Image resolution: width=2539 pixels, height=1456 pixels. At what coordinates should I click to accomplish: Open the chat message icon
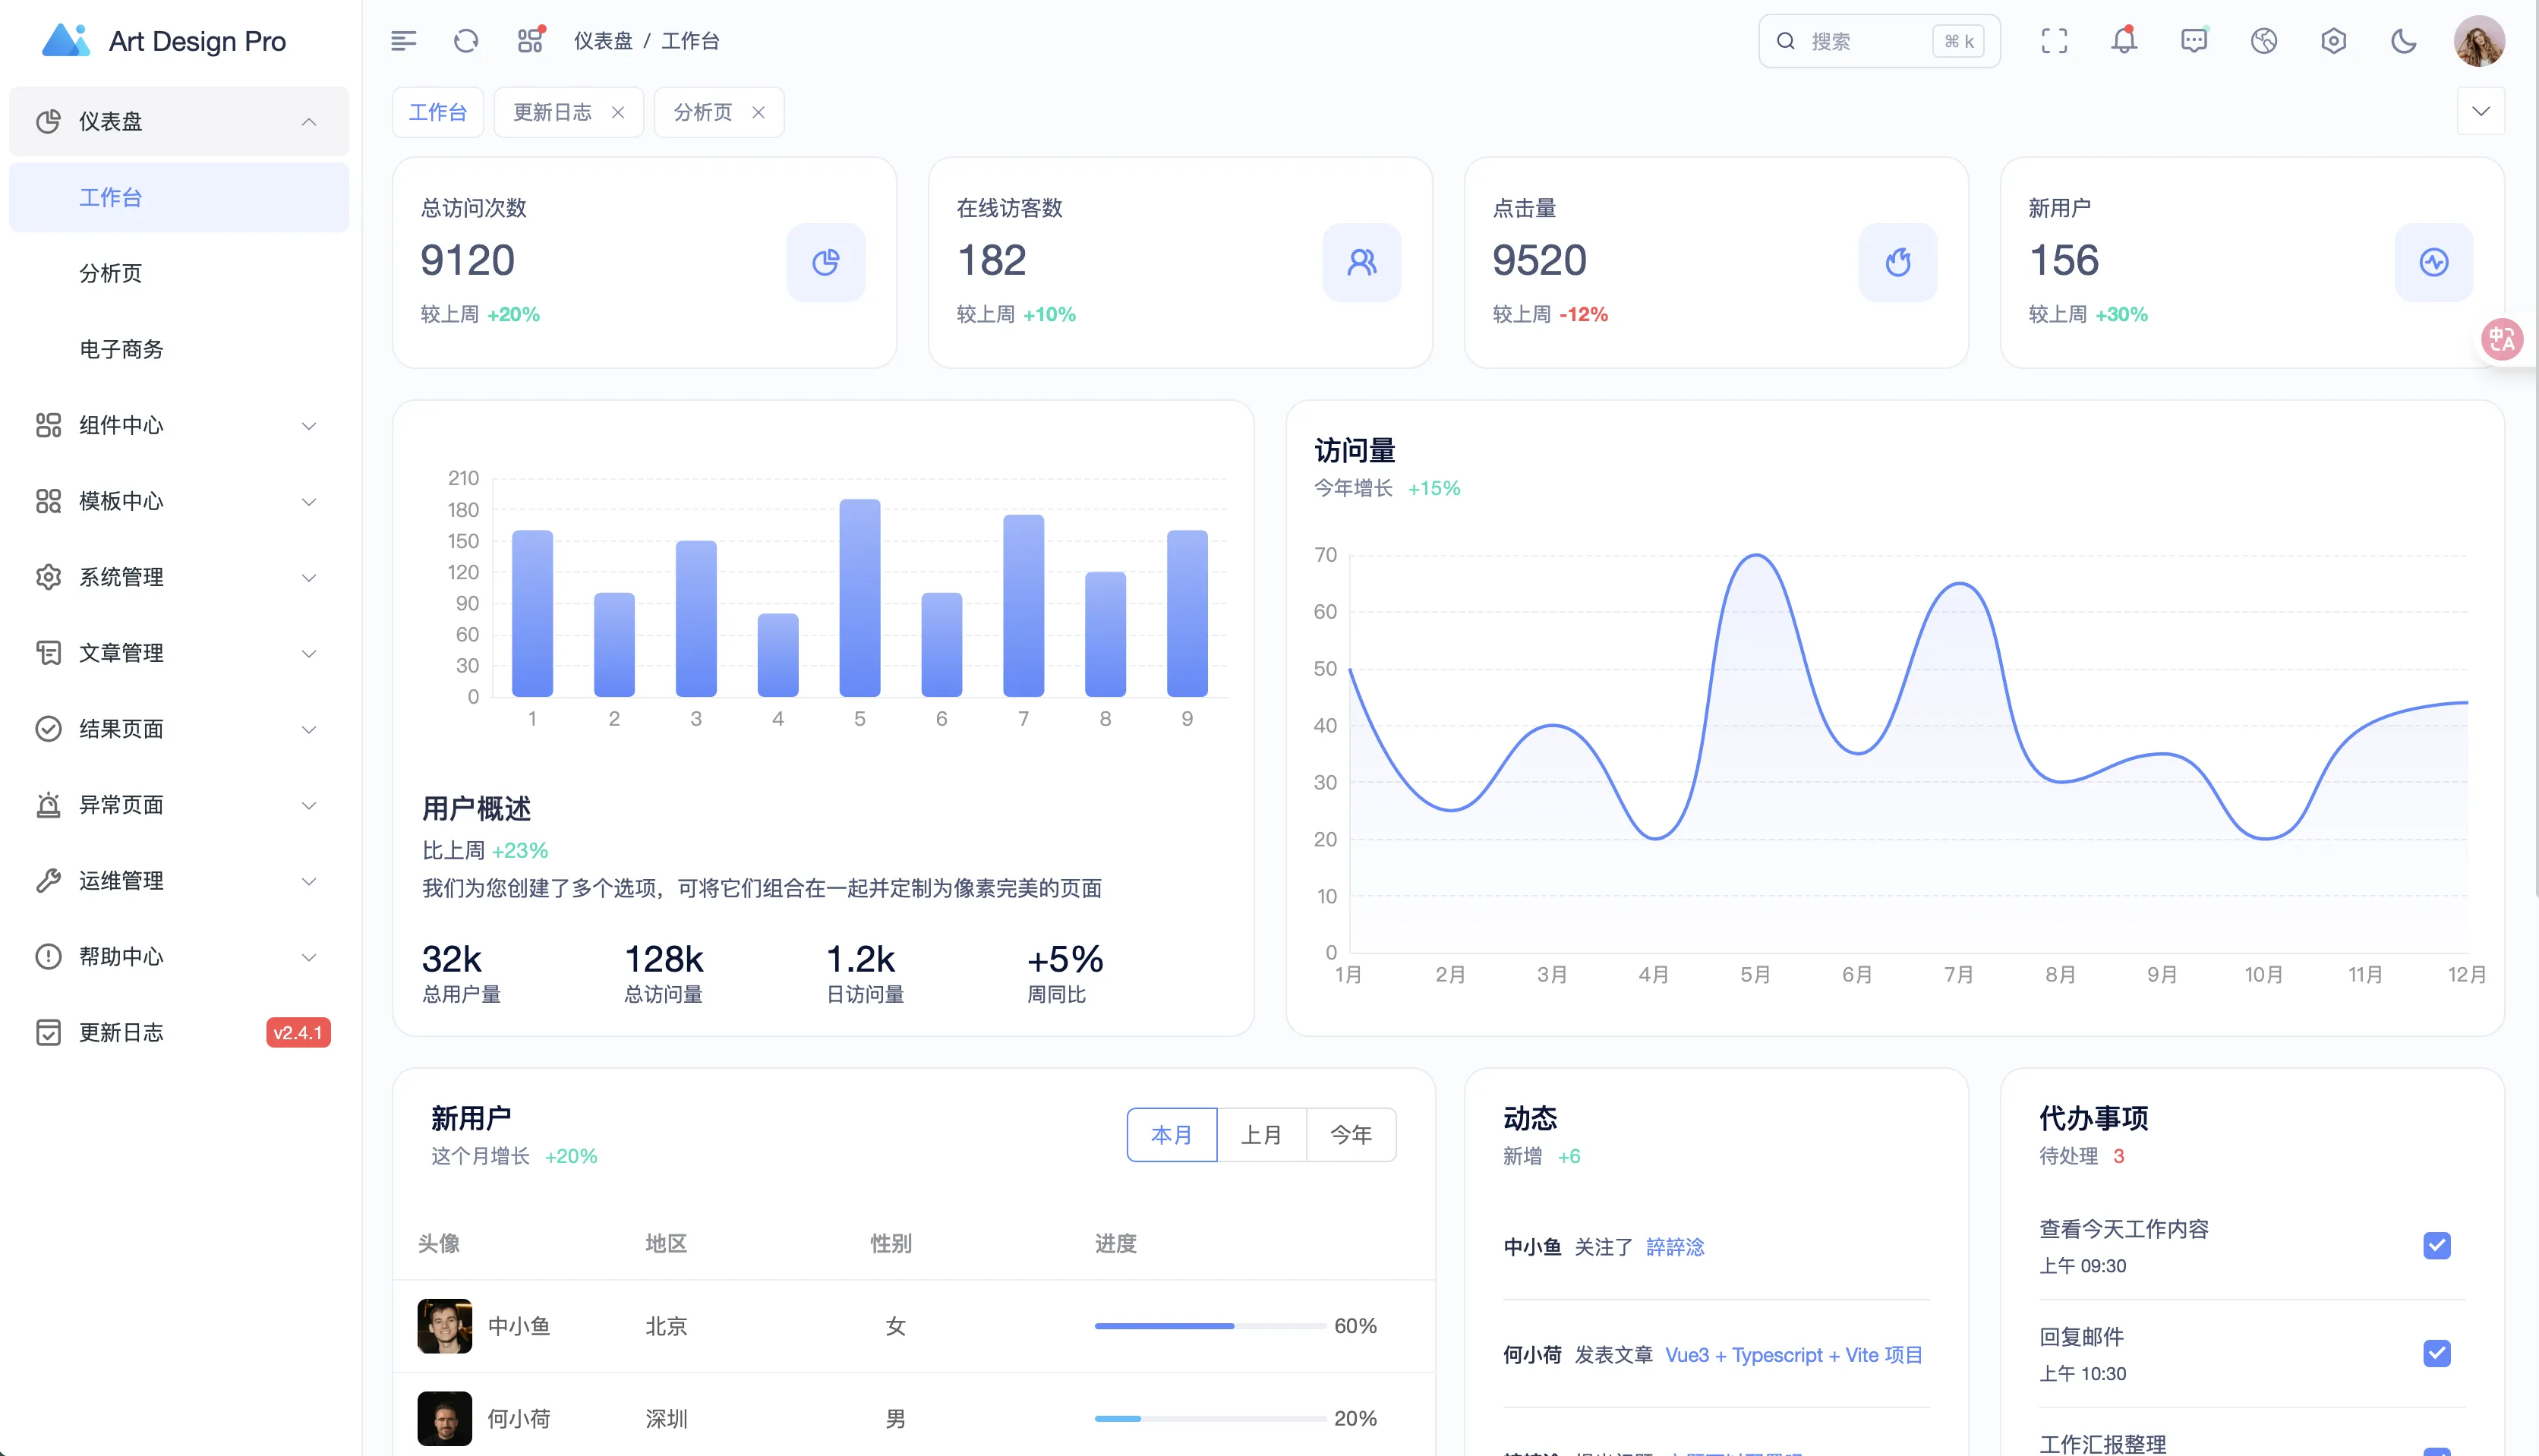click(x=2194, y=41)
